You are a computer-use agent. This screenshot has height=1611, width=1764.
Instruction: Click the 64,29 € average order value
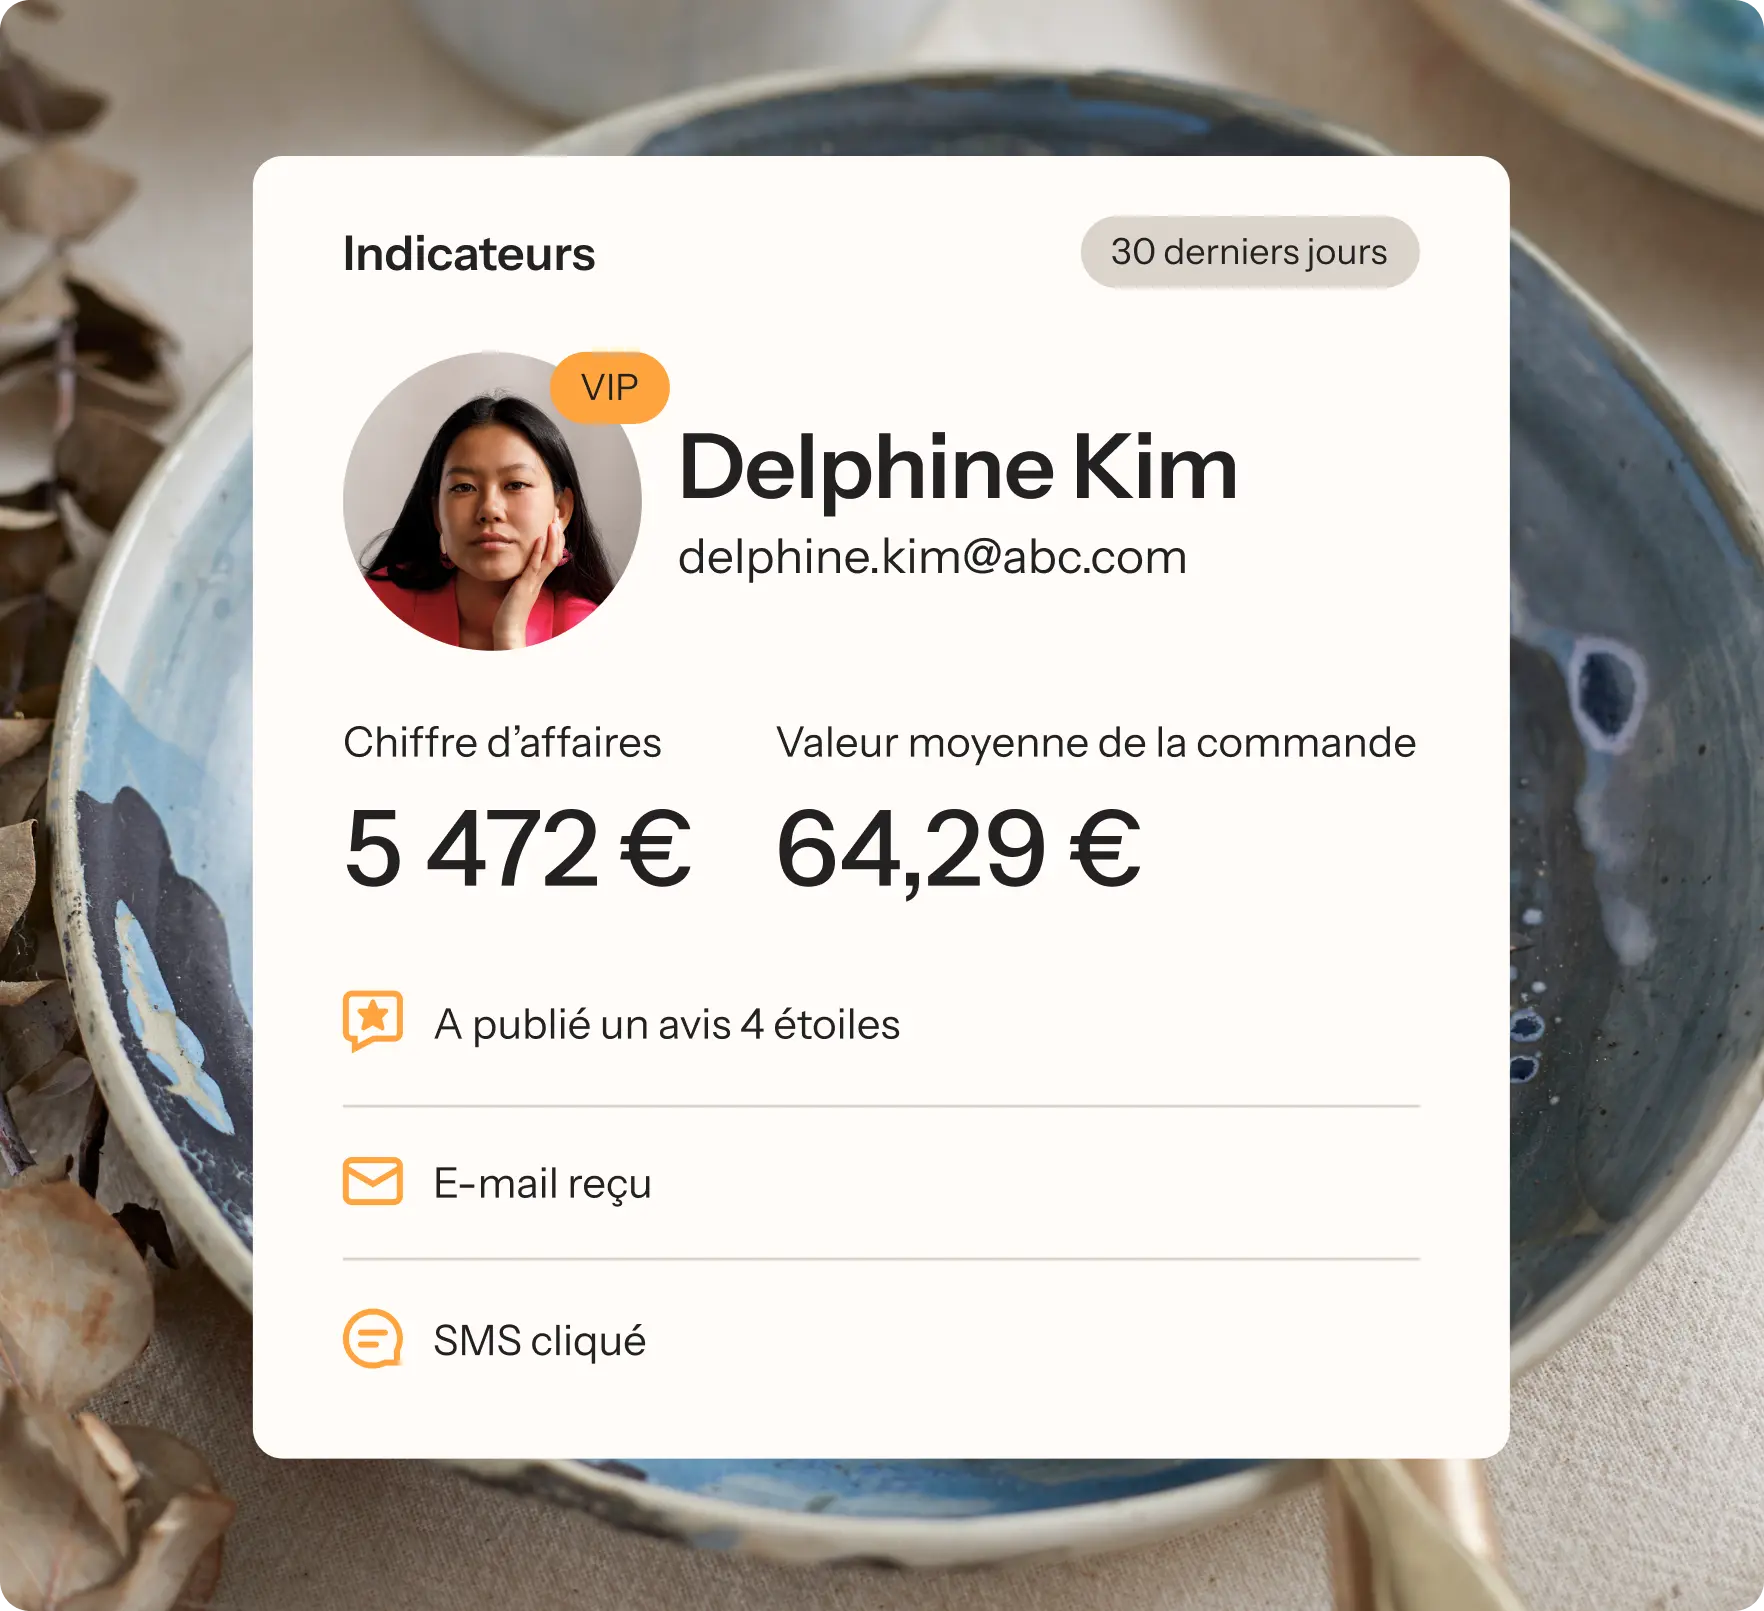pyautogui.click(x=958, y=851)
